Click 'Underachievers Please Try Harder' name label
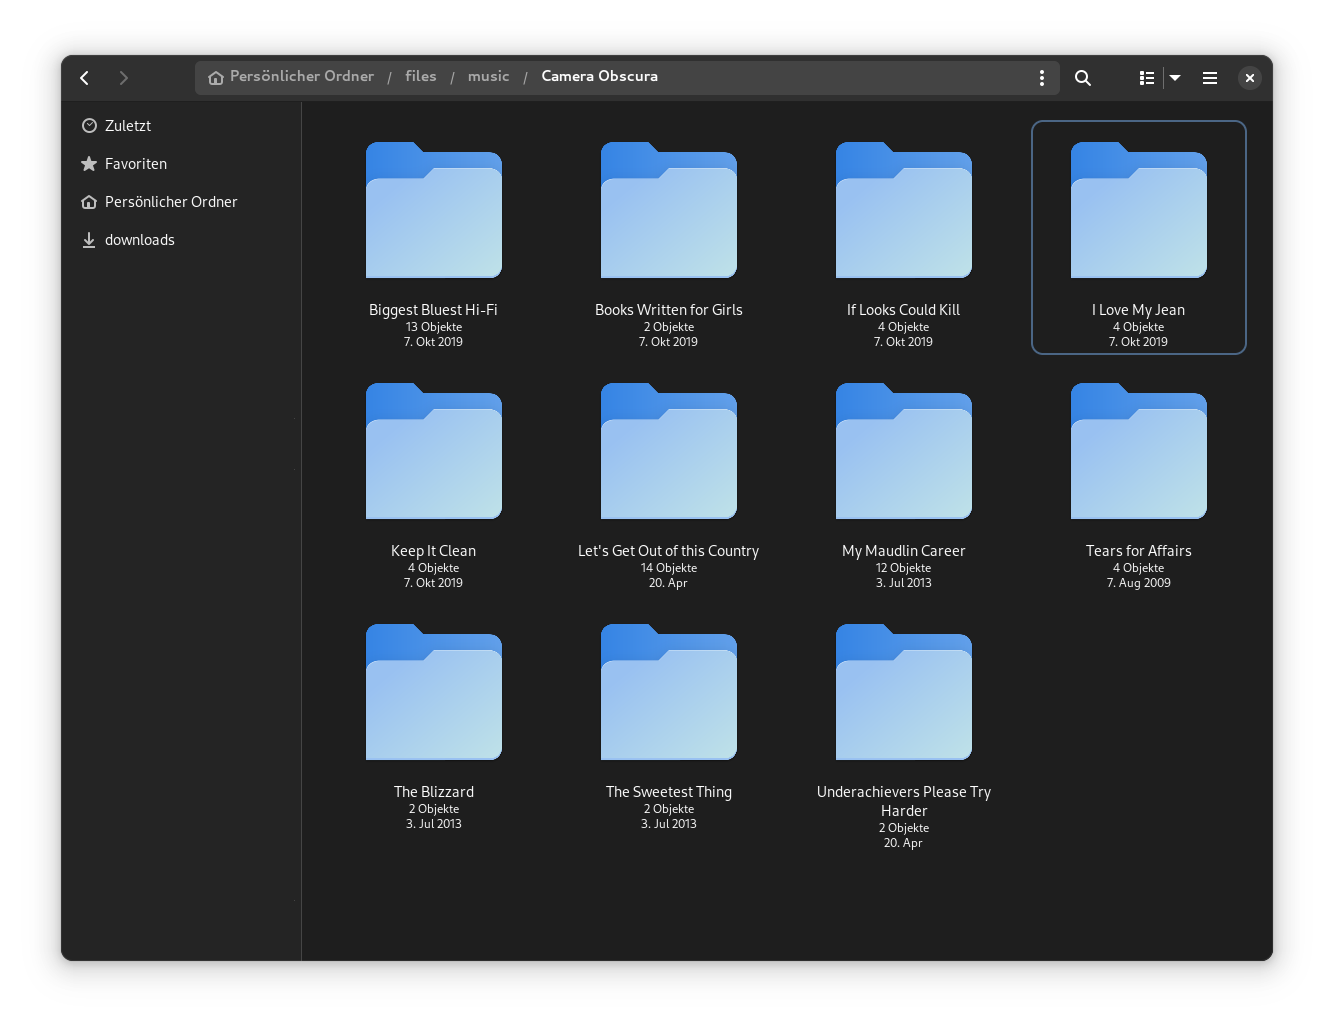 (904, 801)
